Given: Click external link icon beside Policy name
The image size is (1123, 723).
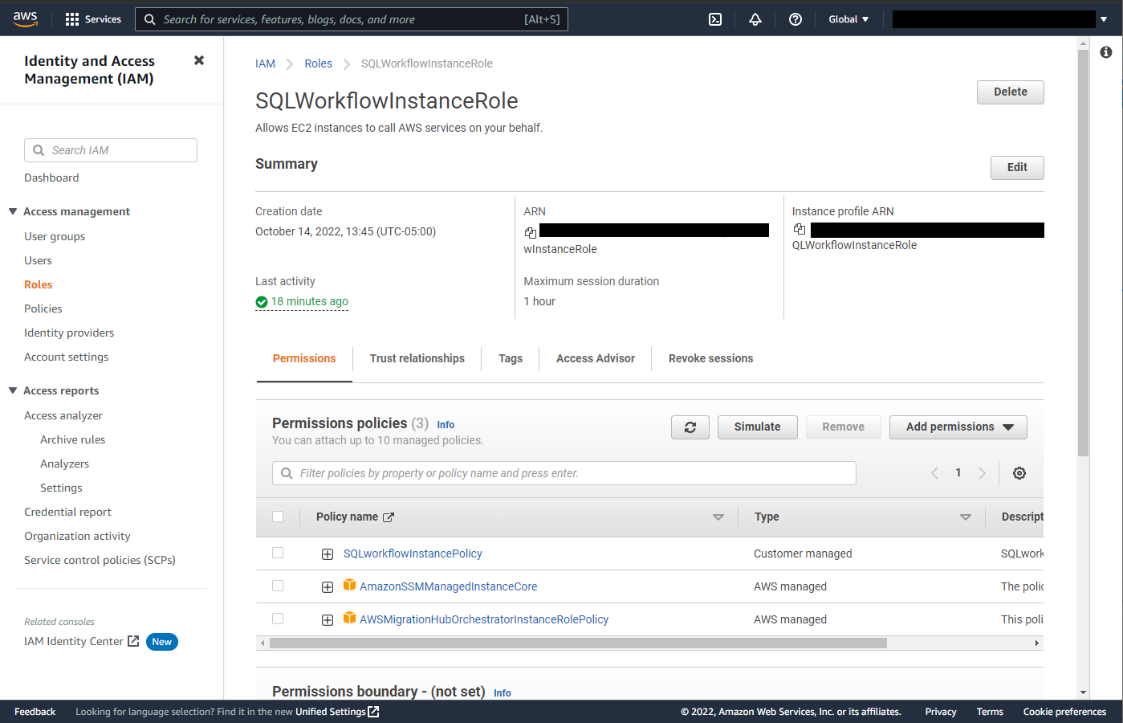Looking at the screenshot, I should (388, 517).
